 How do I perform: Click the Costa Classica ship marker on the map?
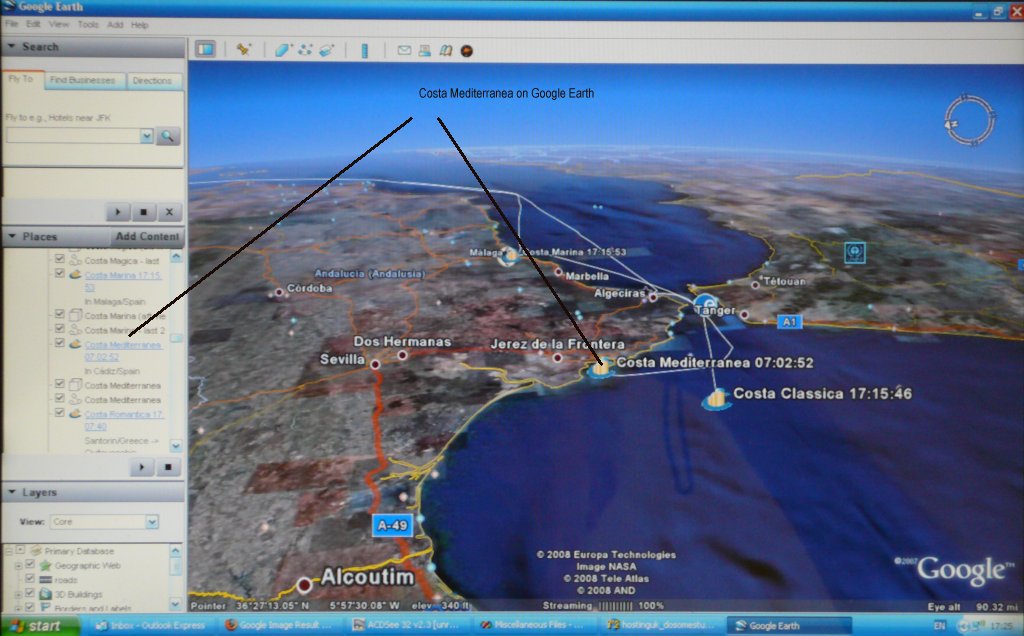(716, 399)
